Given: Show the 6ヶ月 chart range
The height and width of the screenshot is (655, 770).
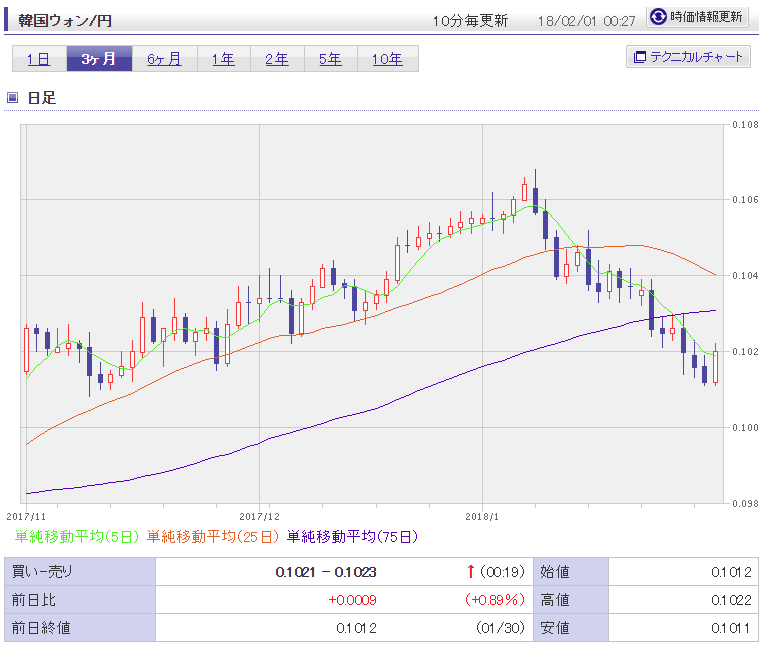Looking at the screenshot, I should tap(164, 59).
